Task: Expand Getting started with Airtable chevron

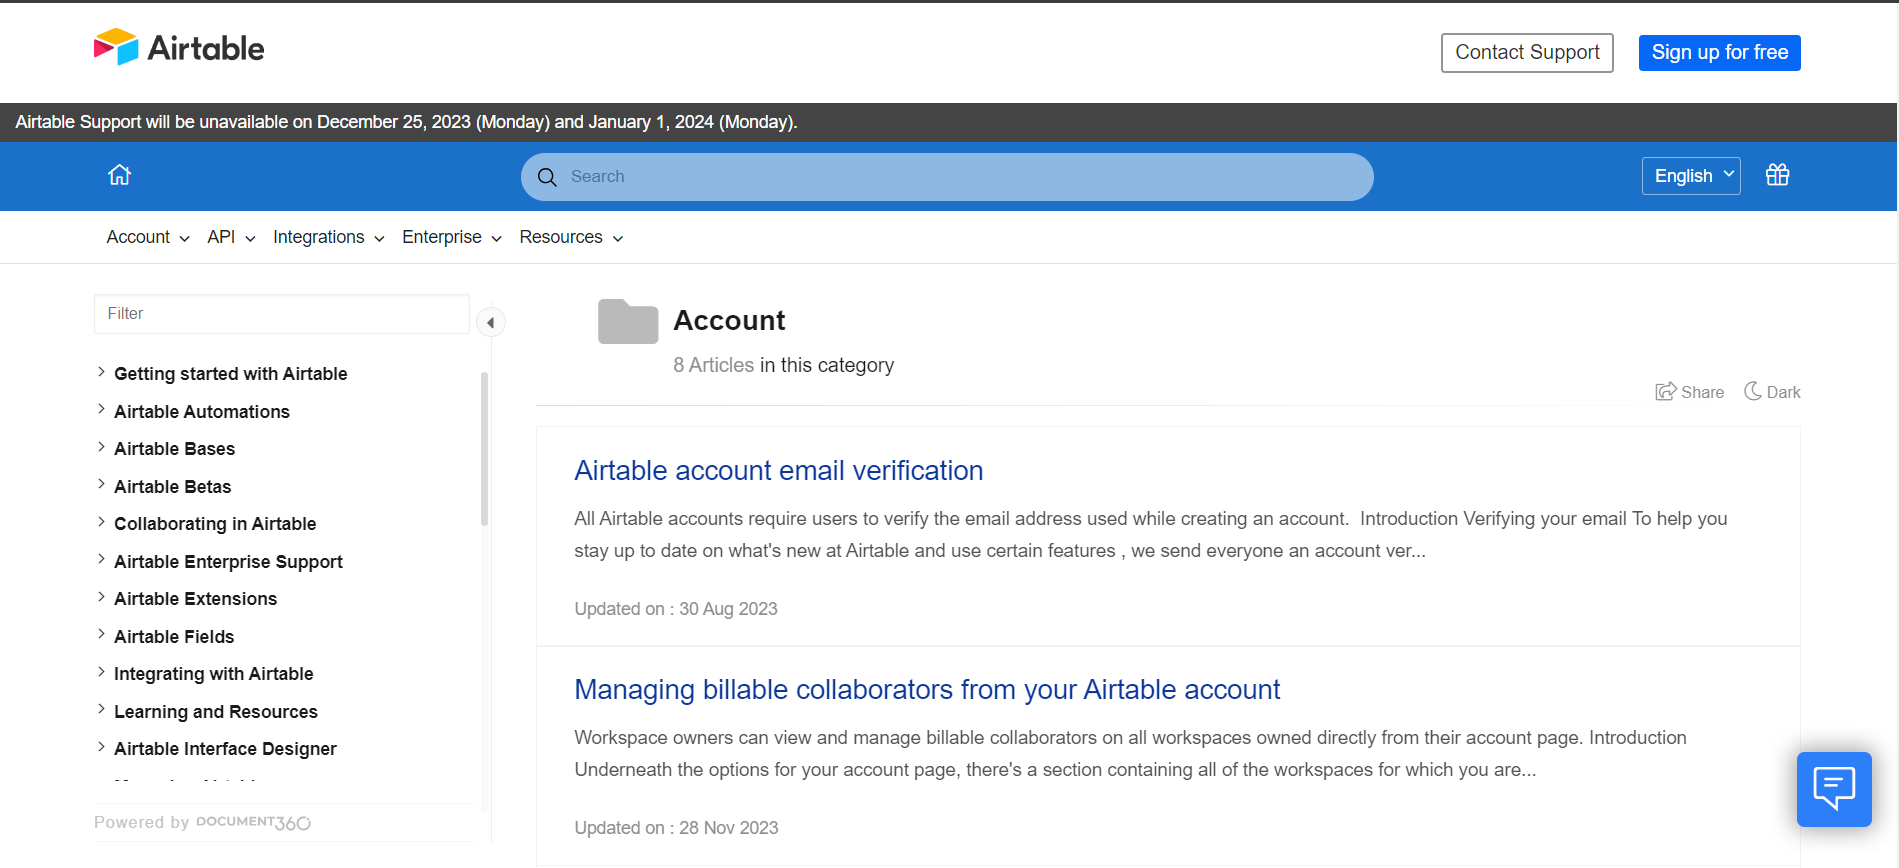Action: pos(101,372)
